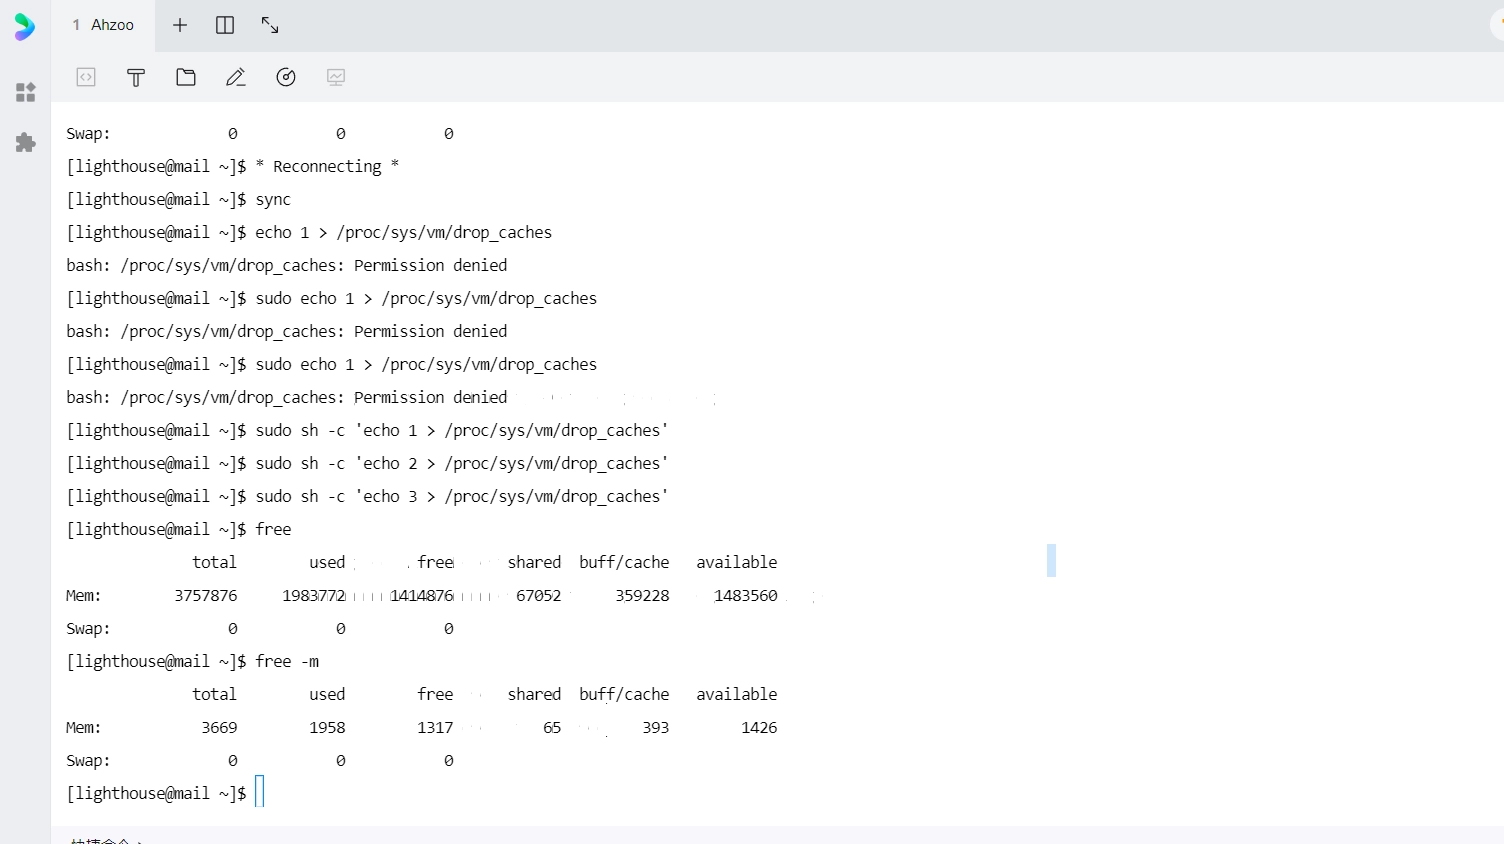Viewport: 1504px width, 844px height.
Task: Click the 'free -m' command line
Action: [x=287, y=661]
